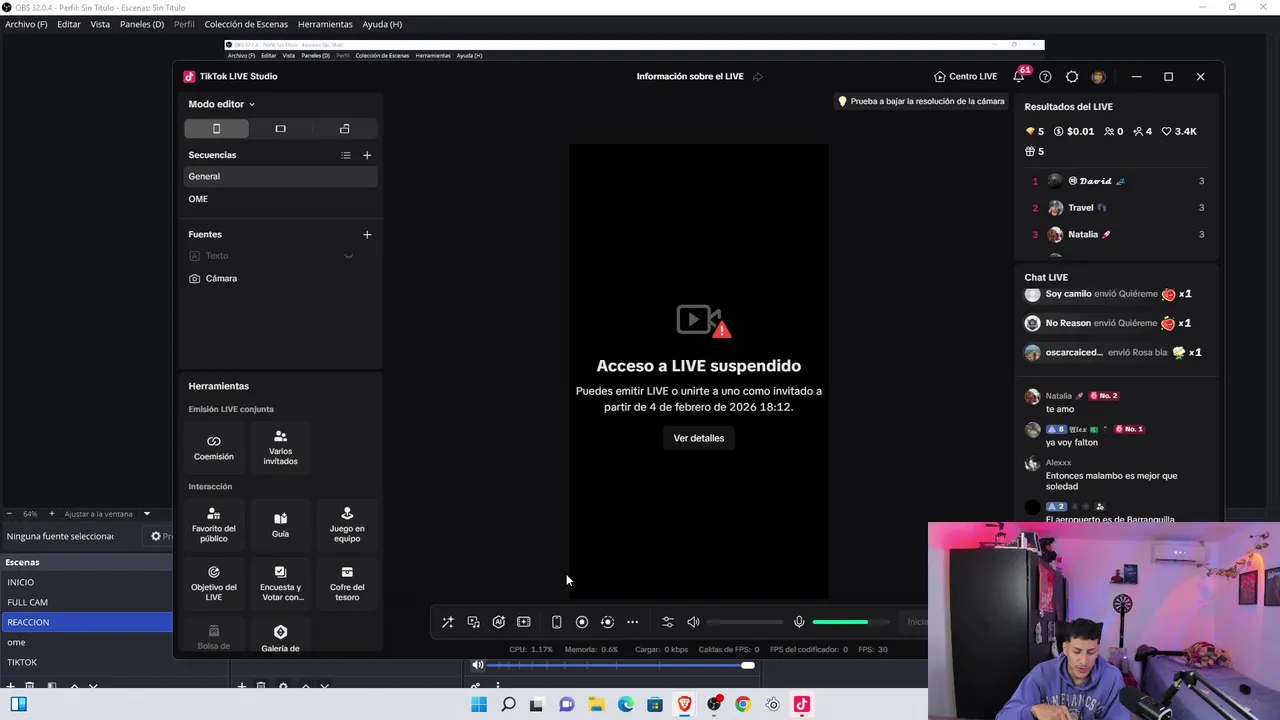Click the media and music icon

point(473,622)
